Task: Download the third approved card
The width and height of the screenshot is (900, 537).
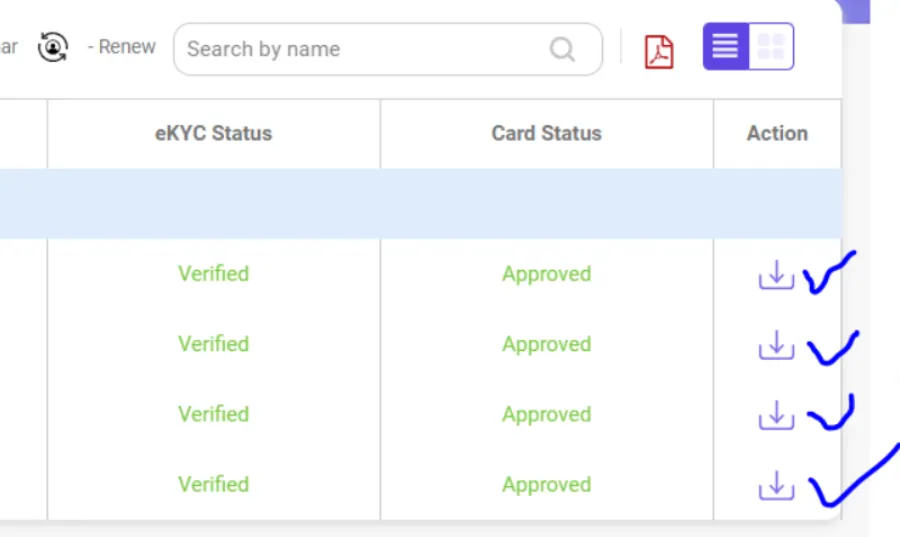Action: (x=776, y=415)
